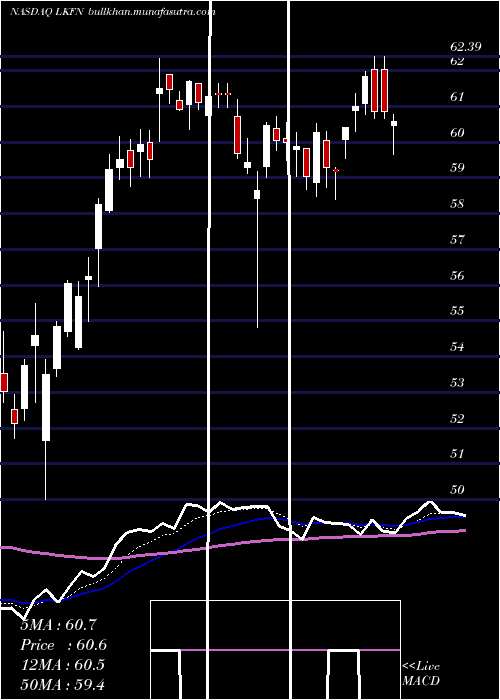Click the last candlestick on the right
This screenshot has height=700, width=500.
(x=394, y=134)
